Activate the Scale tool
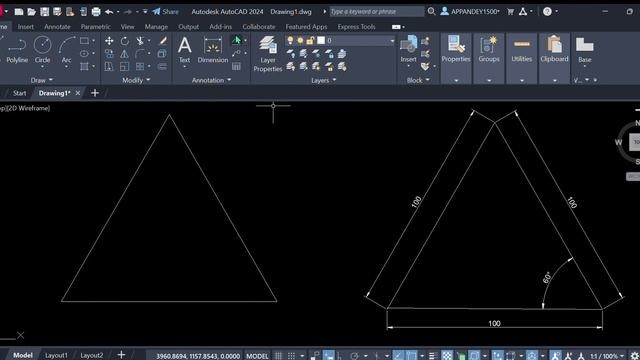The width and height of the screenshot is (640, 360). (x=124, y=67)
